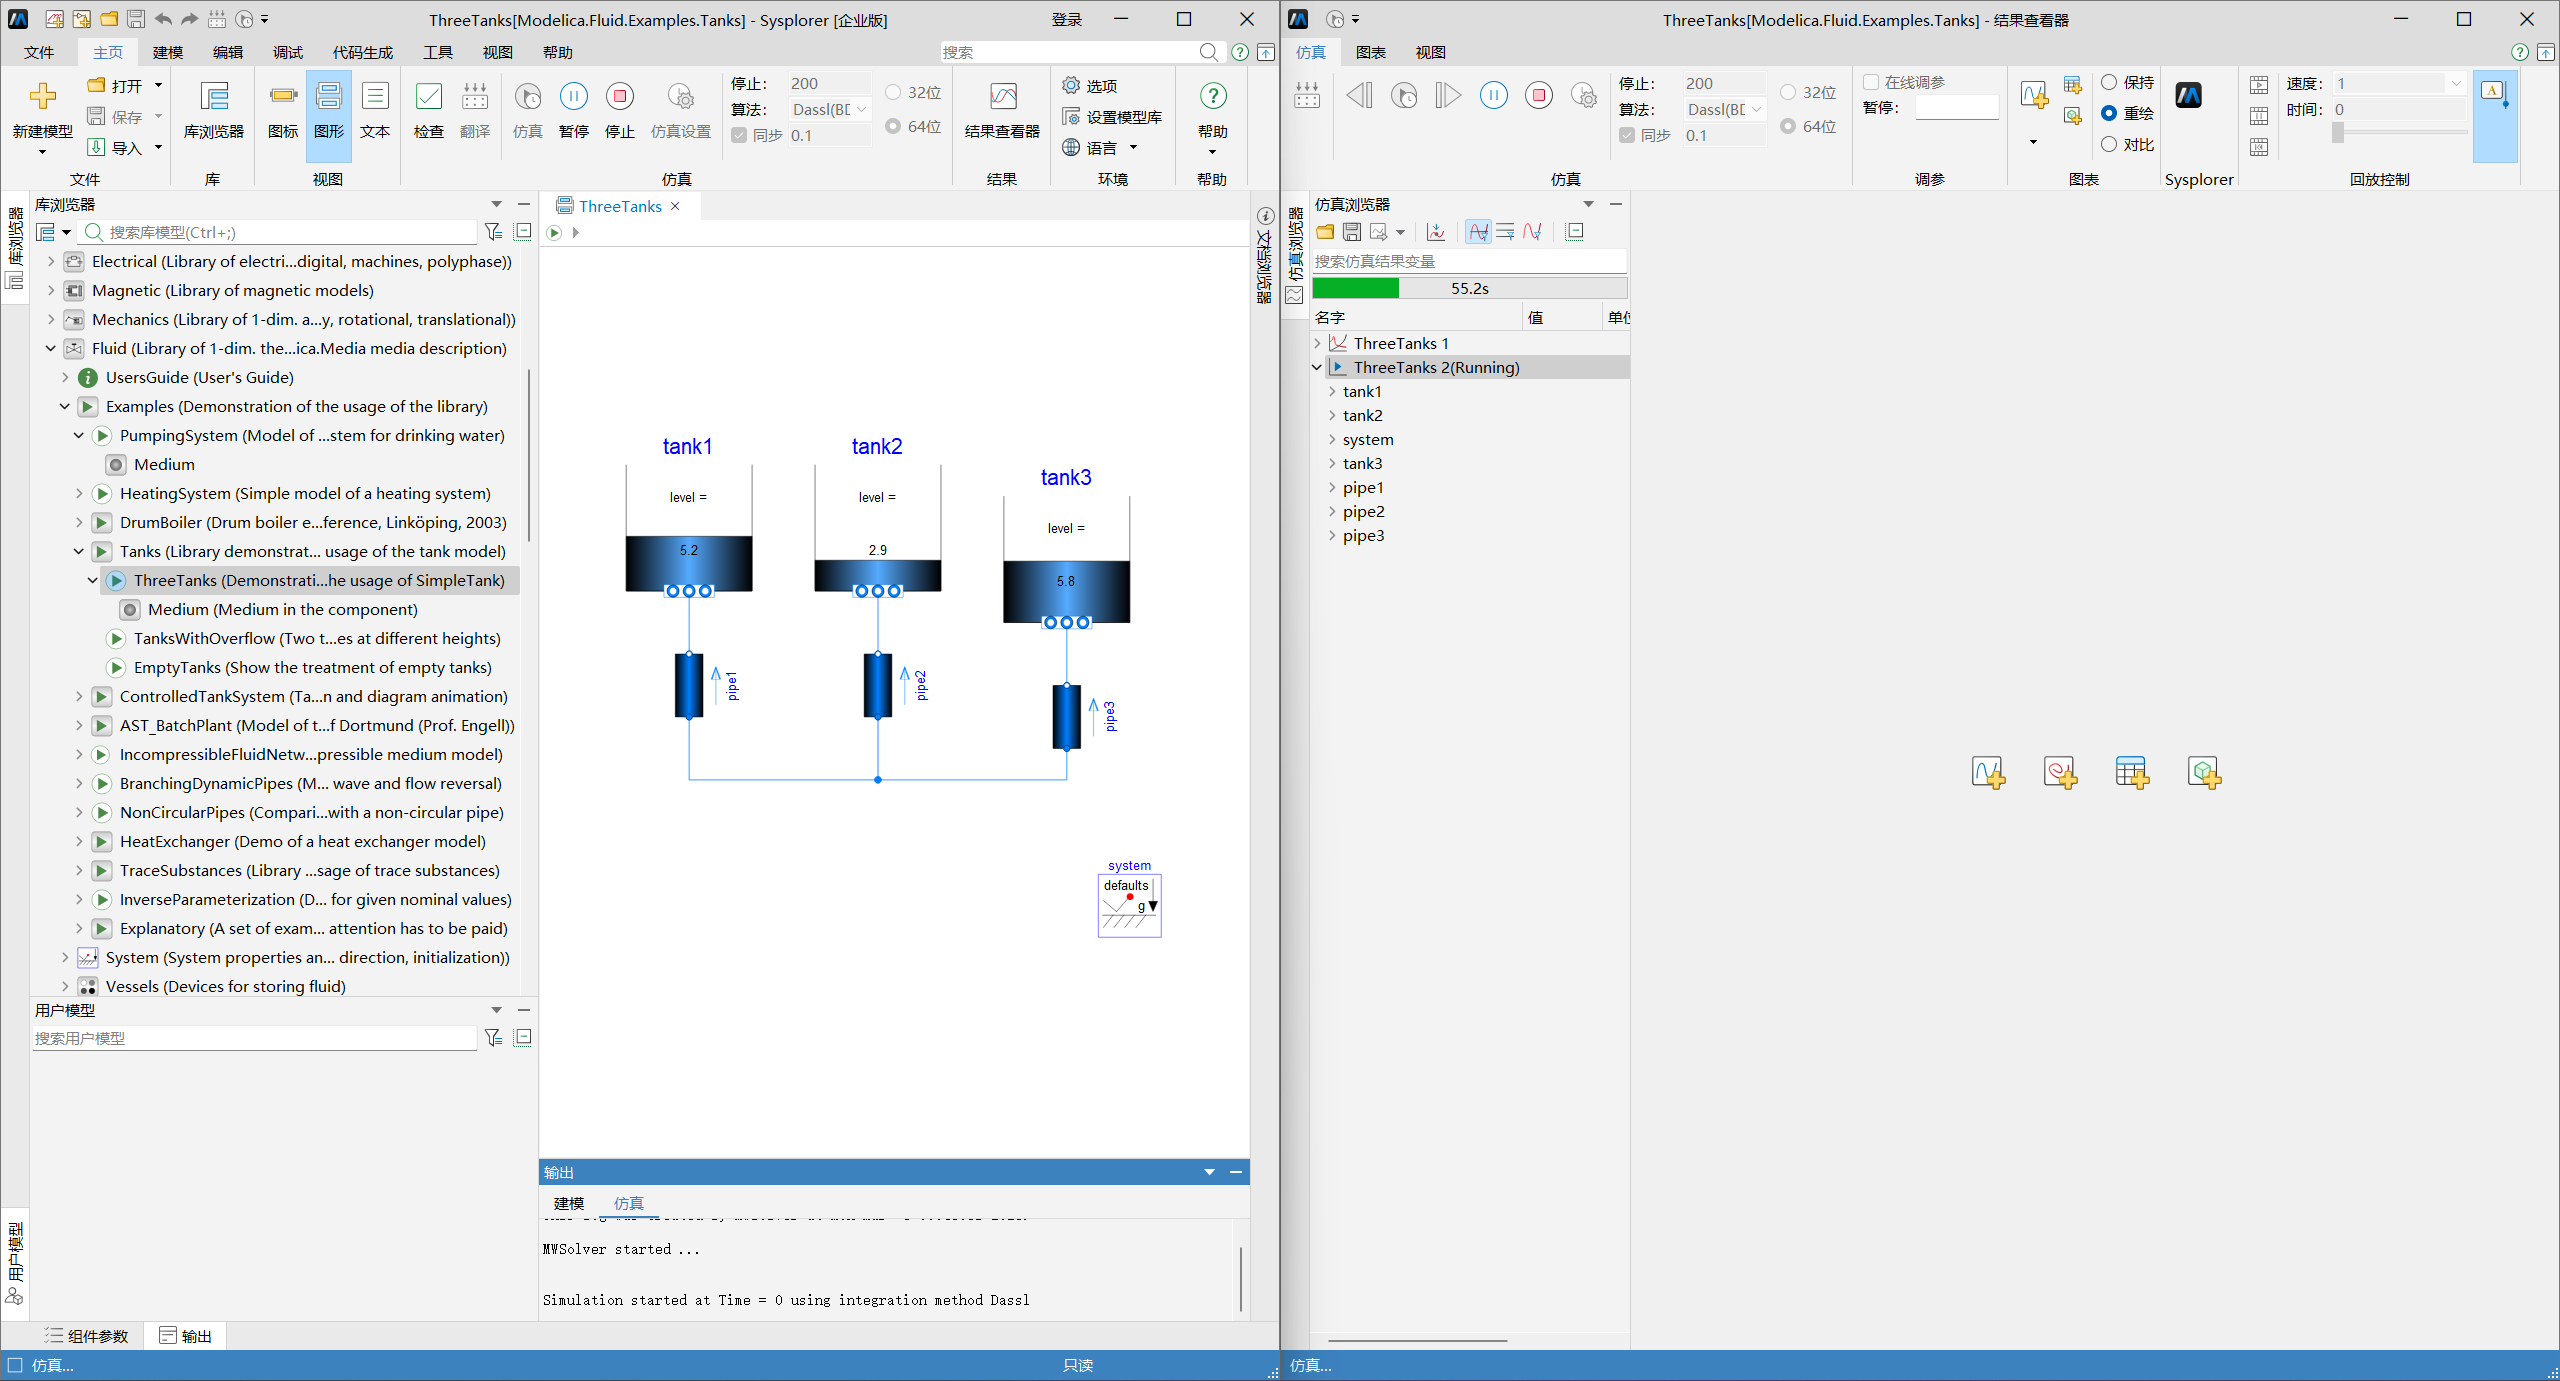This screenshot has height=1381, width=2560.
Task: Click 搜索库模型 search field
Action: click(279, 232)
